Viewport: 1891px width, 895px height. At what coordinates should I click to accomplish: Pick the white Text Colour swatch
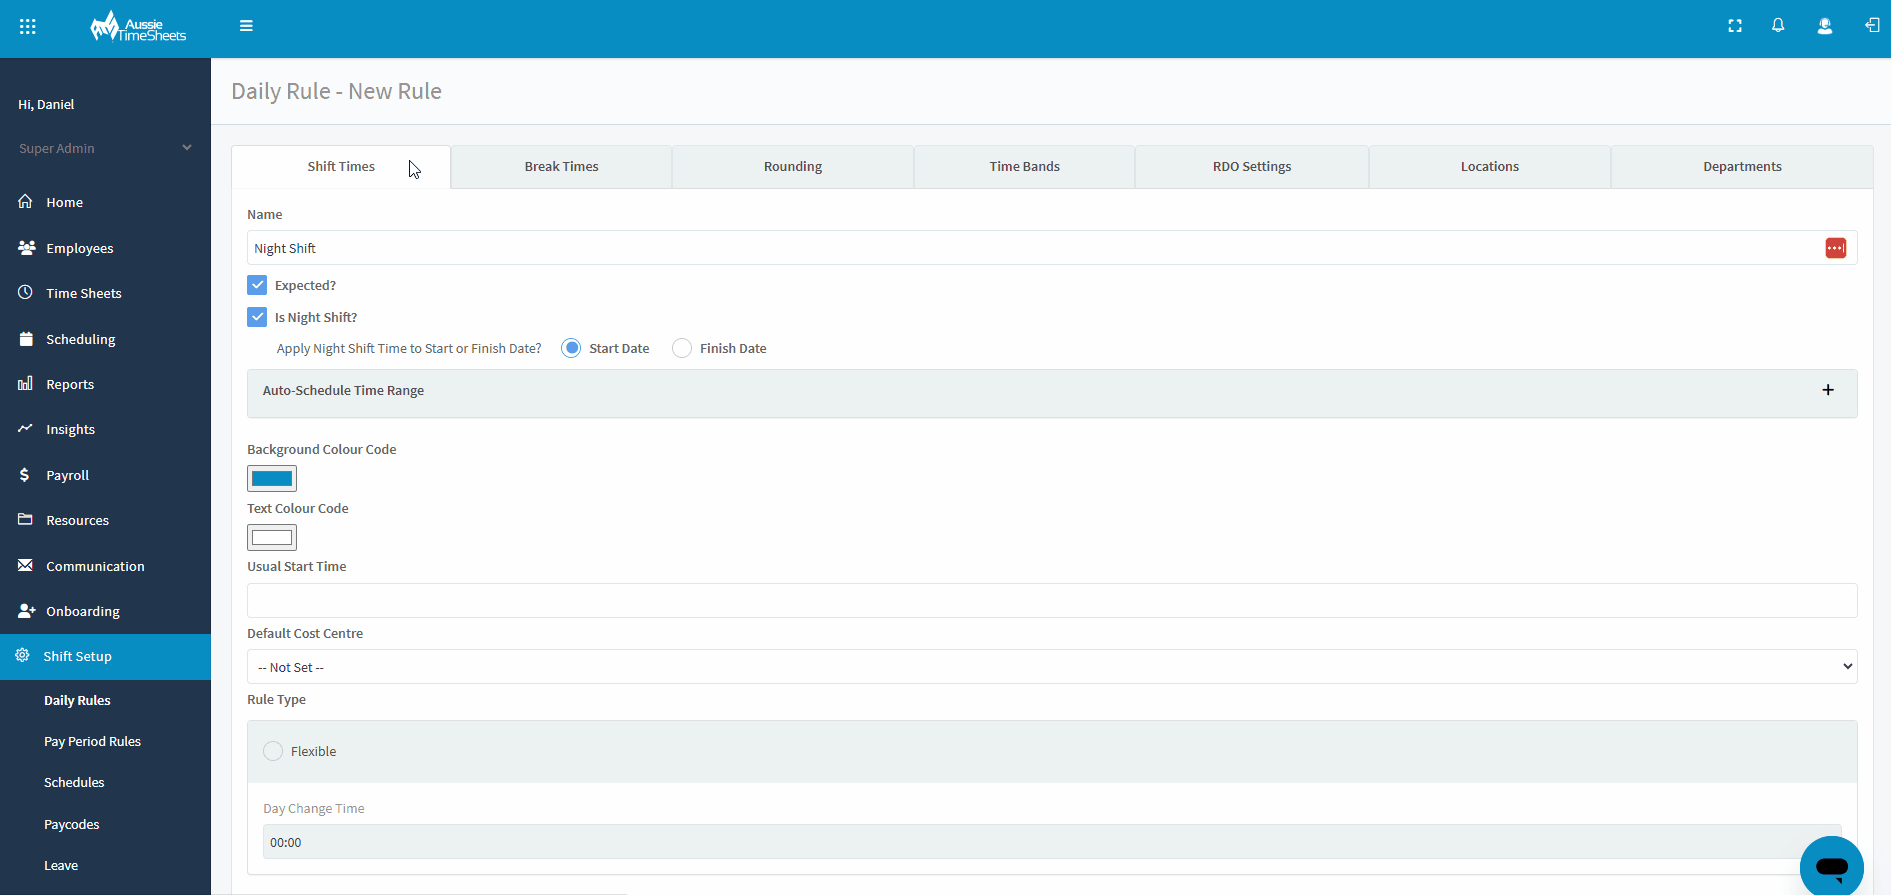click(272, 537)
